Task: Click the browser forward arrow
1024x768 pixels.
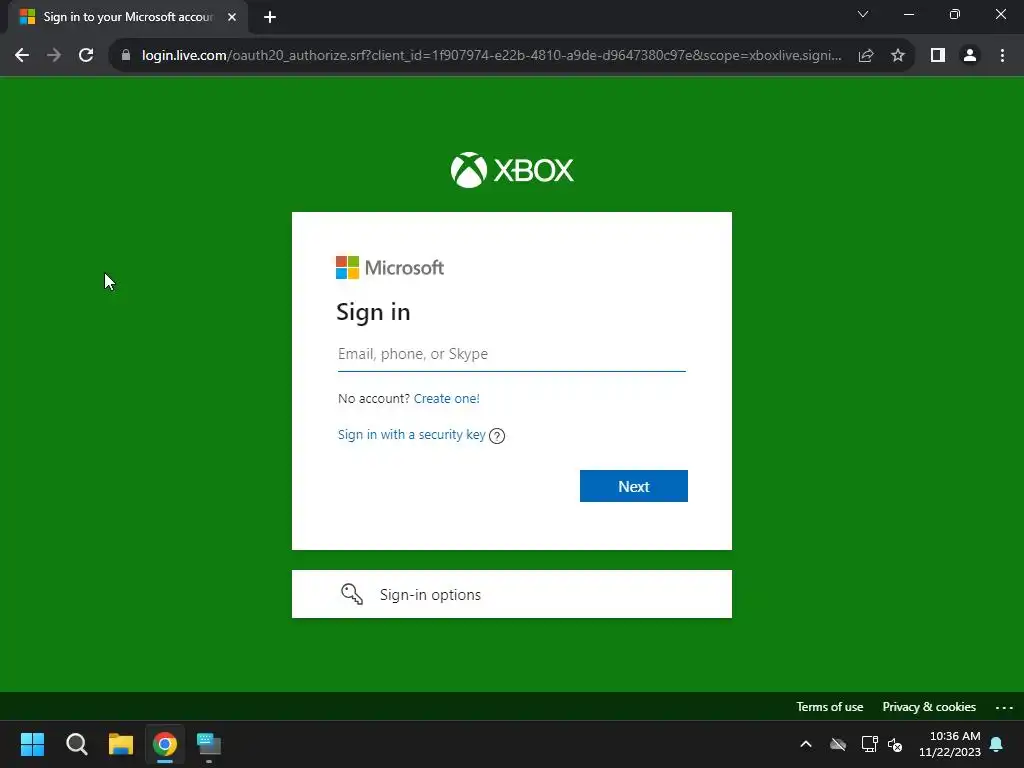Action: (x=54, y=56)
